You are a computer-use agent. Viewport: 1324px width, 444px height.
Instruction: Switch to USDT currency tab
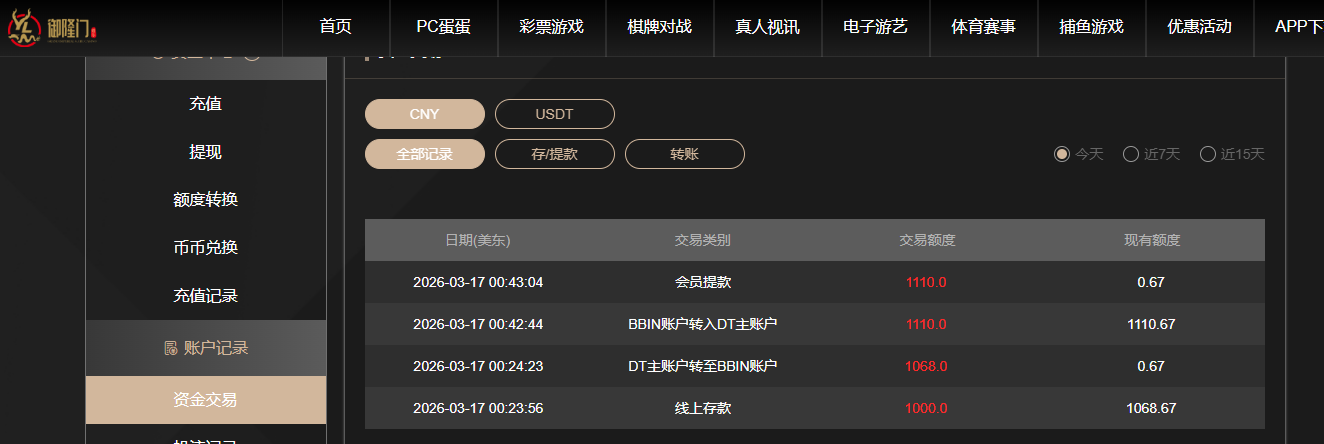(x=555, y=114)
